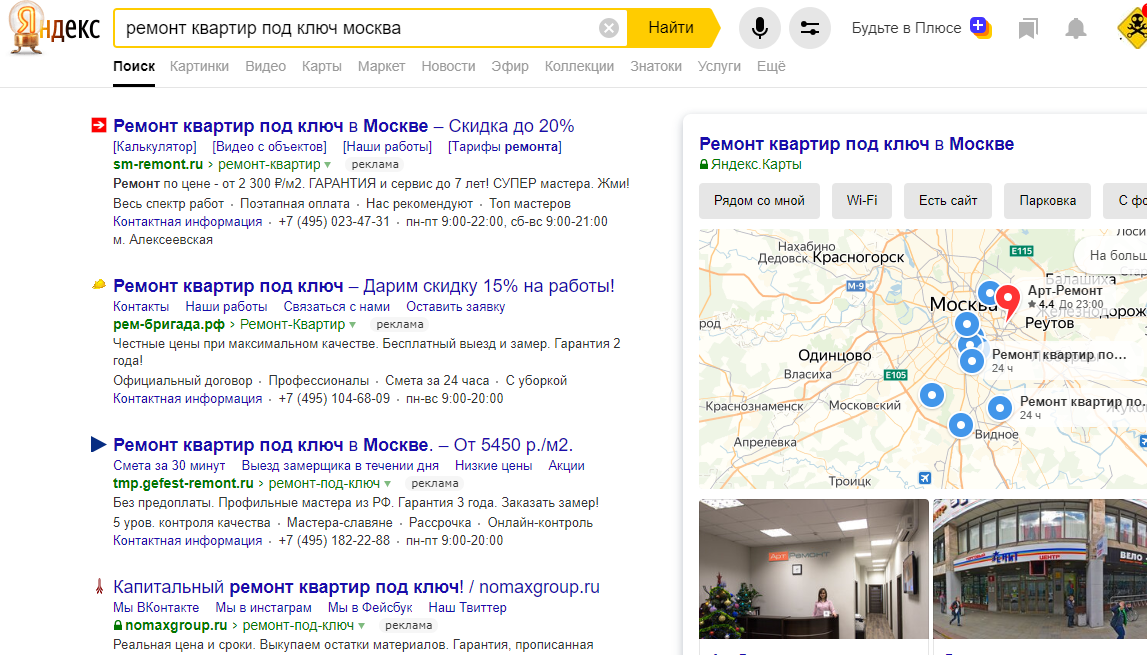Click the Plus badge icon
The image size is (1147, 655).
tap(980, 27)
